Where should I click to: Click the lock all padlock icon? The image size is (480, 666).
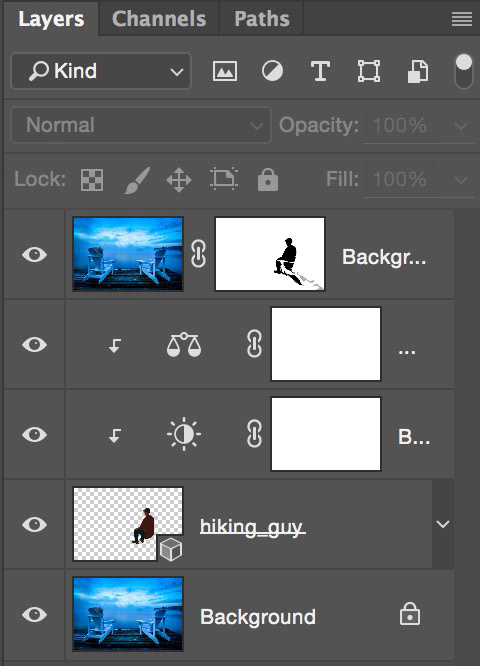pyautogui.click(x=268, y=179)
